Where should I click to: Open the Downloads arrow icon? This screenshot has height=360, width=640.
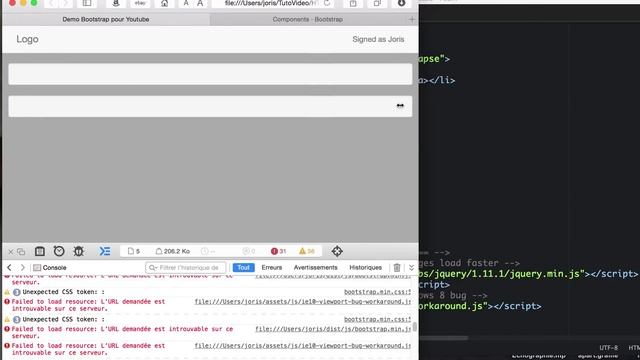pos(401,3)
